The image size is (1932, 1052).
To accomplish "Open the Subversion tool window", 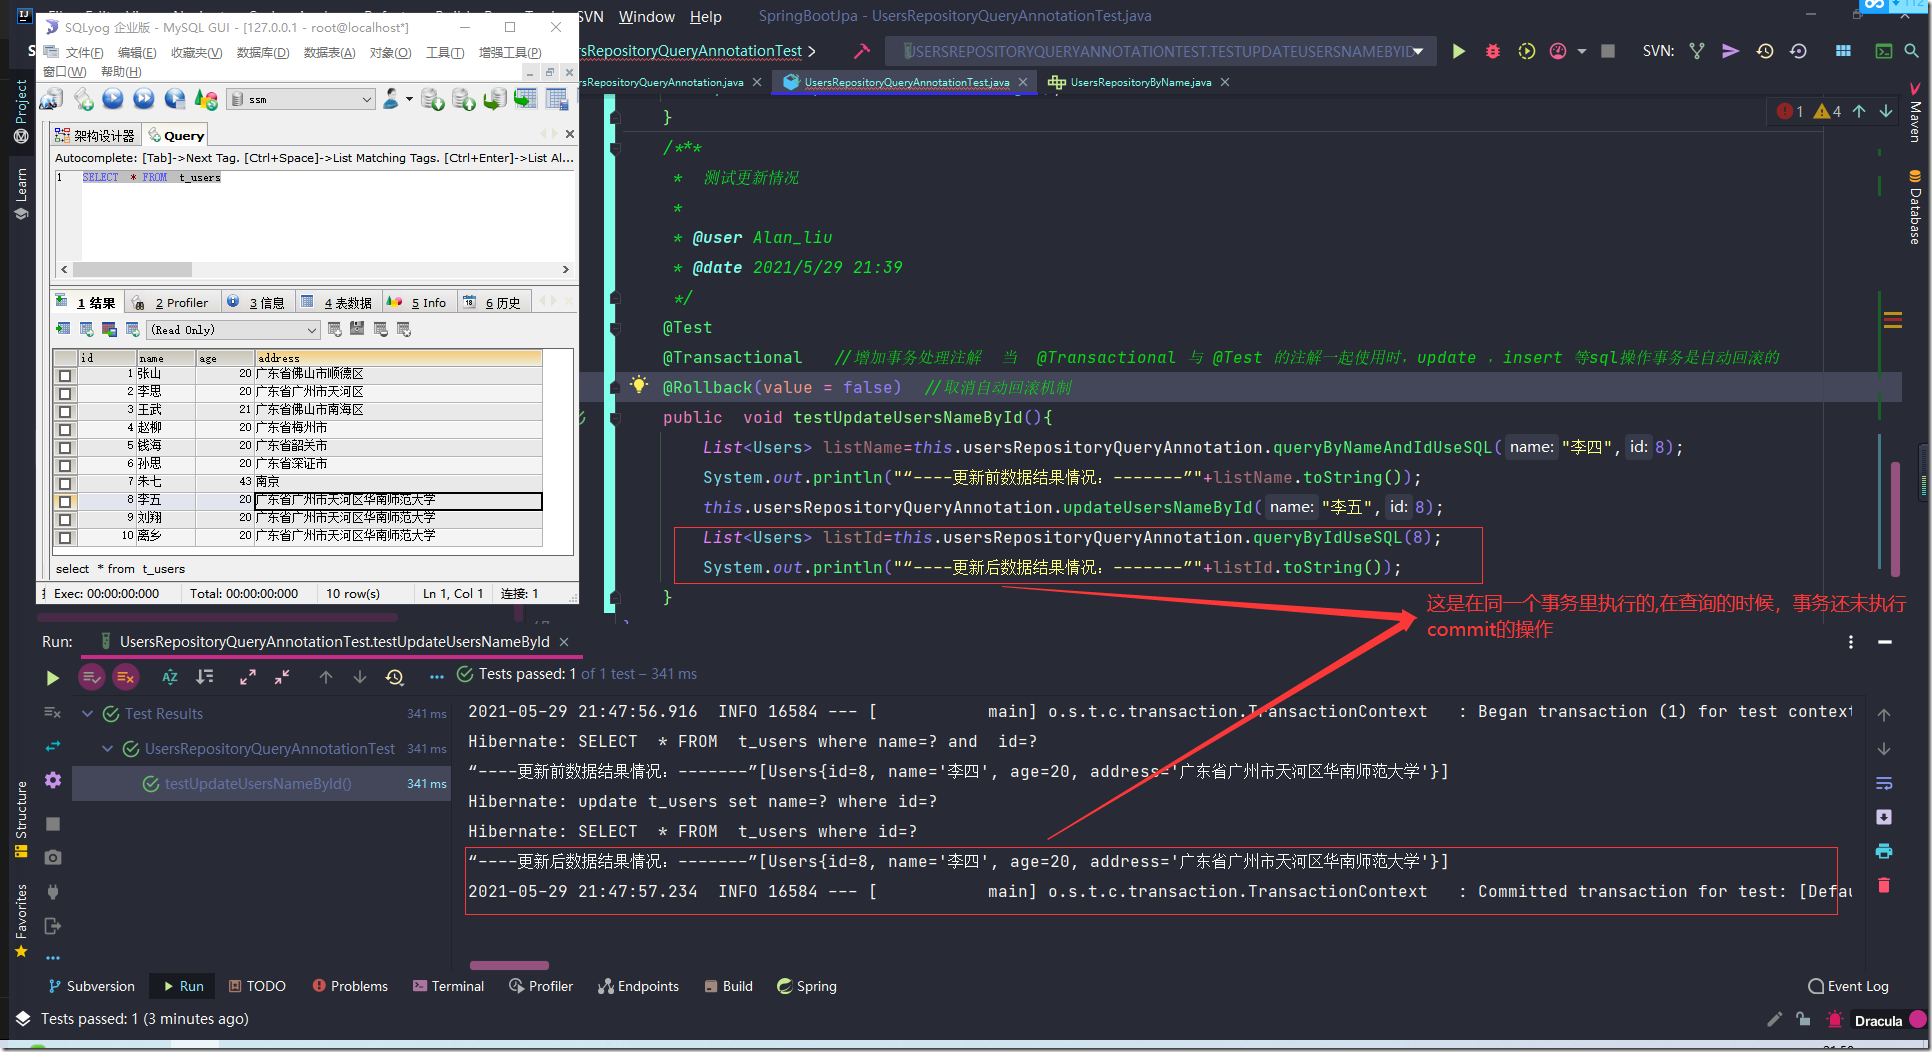I will [91, 986].
